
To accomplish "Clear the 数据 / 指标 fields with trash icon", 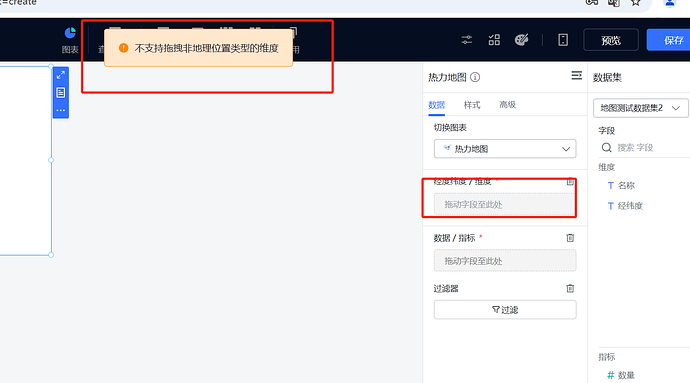I will pyautogui.click(x=570, y=238).
